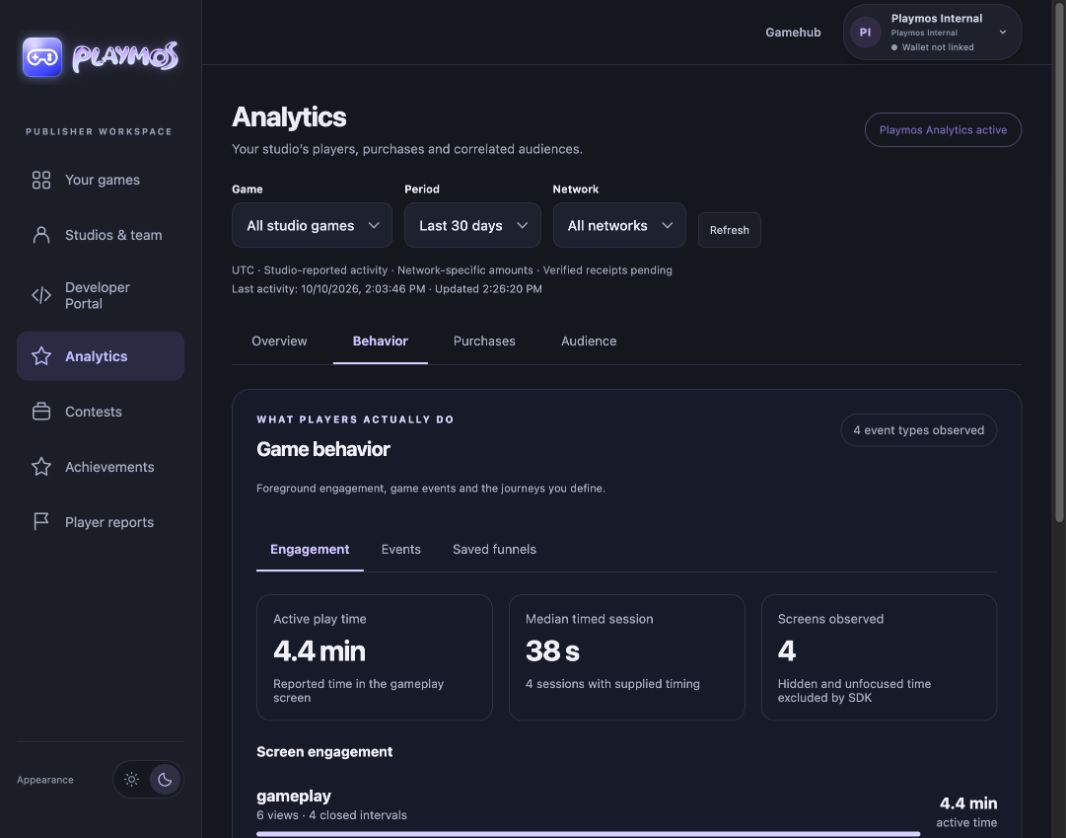
Task: Click the Playmos gamepad logo icon
Action: 42,56
